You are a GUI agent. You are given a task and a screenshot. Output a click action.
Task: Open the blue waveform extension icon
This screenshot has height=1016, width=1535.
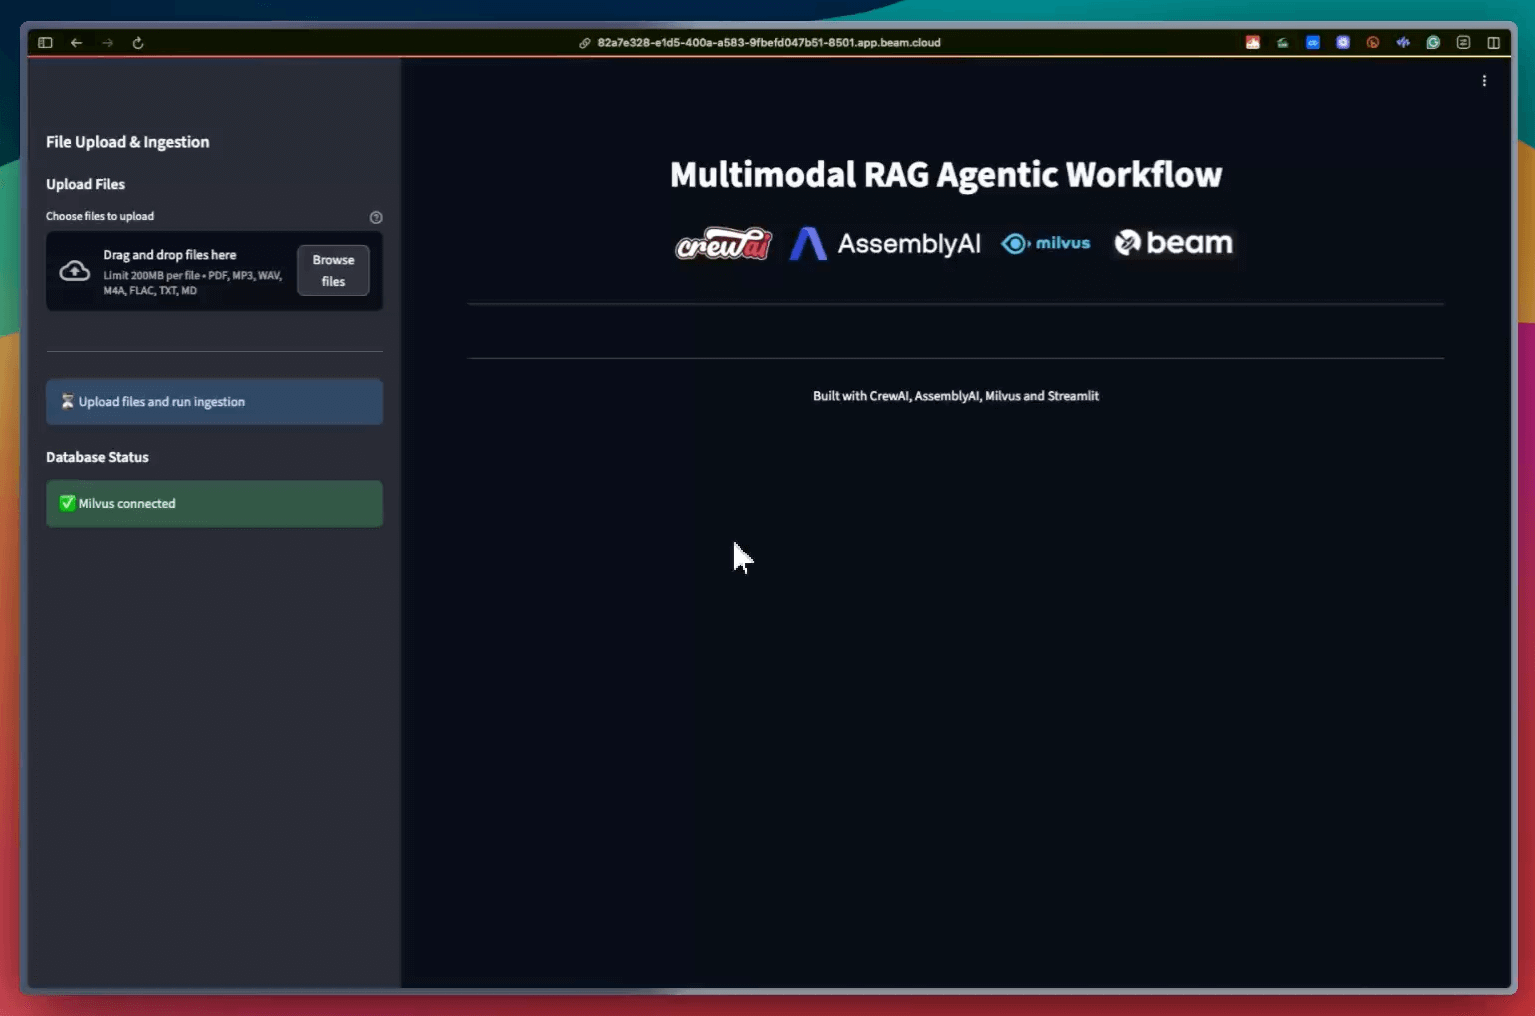click(x=1403, y=42)
